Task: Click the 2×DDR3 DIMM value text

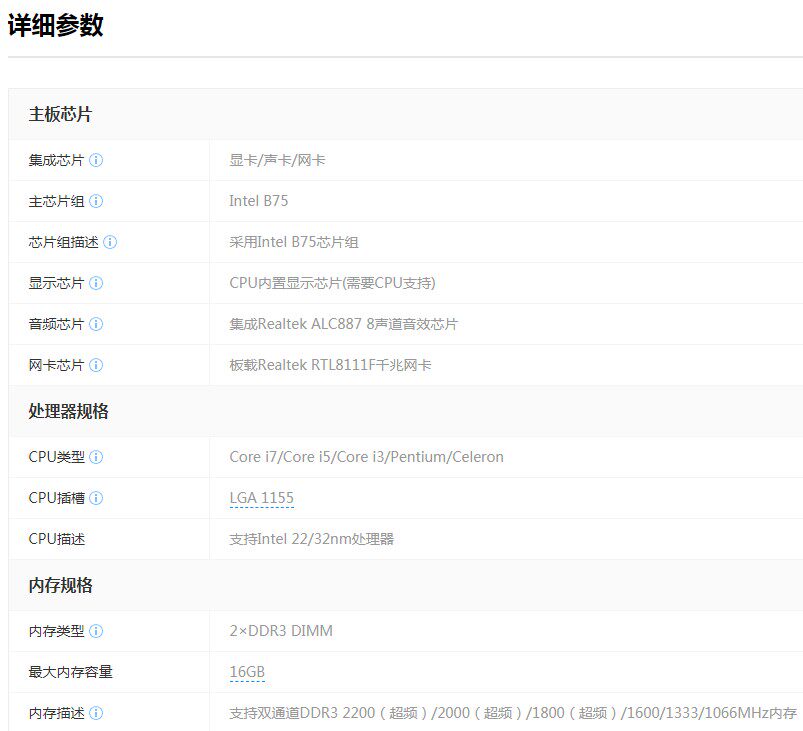Action: (281, 631)
